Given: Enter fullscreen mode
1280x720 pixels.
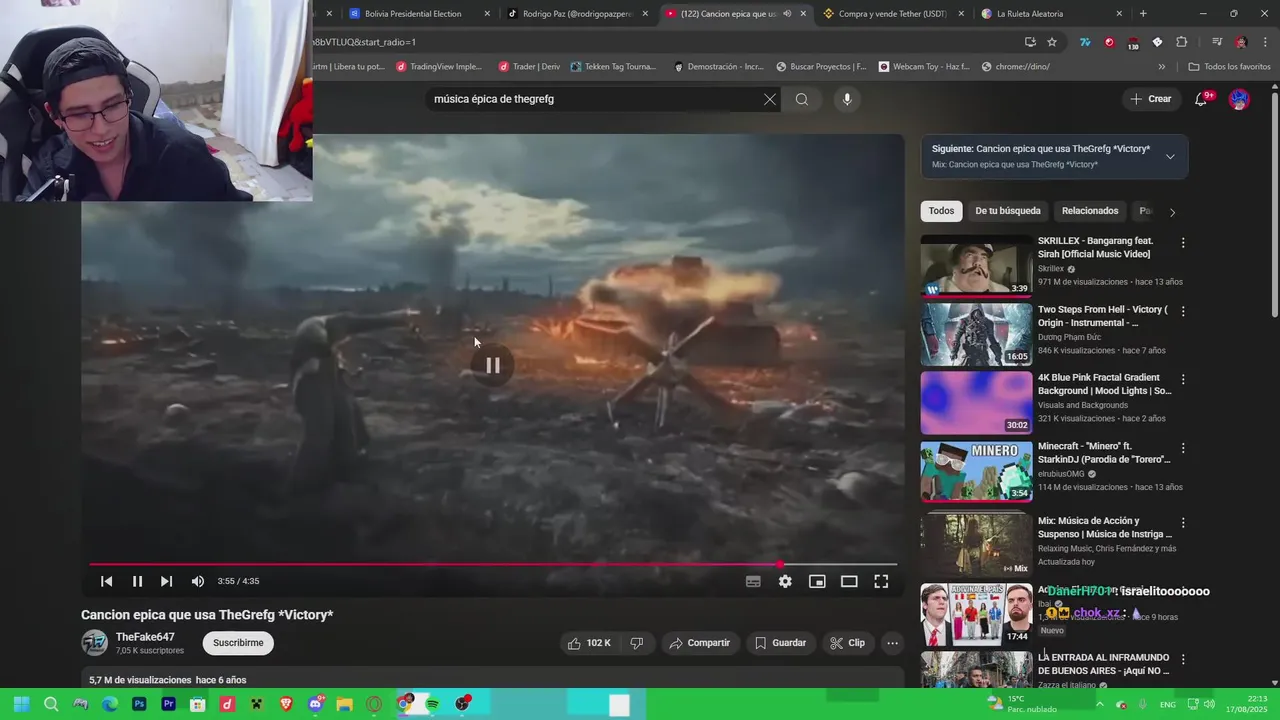Looking at the screenshot, I should tap(881, 581).
